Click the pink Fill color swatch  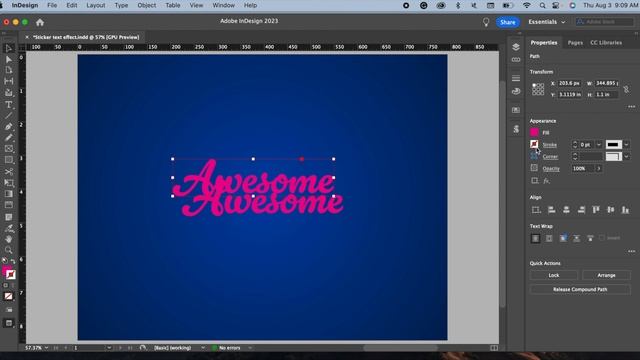534,132
